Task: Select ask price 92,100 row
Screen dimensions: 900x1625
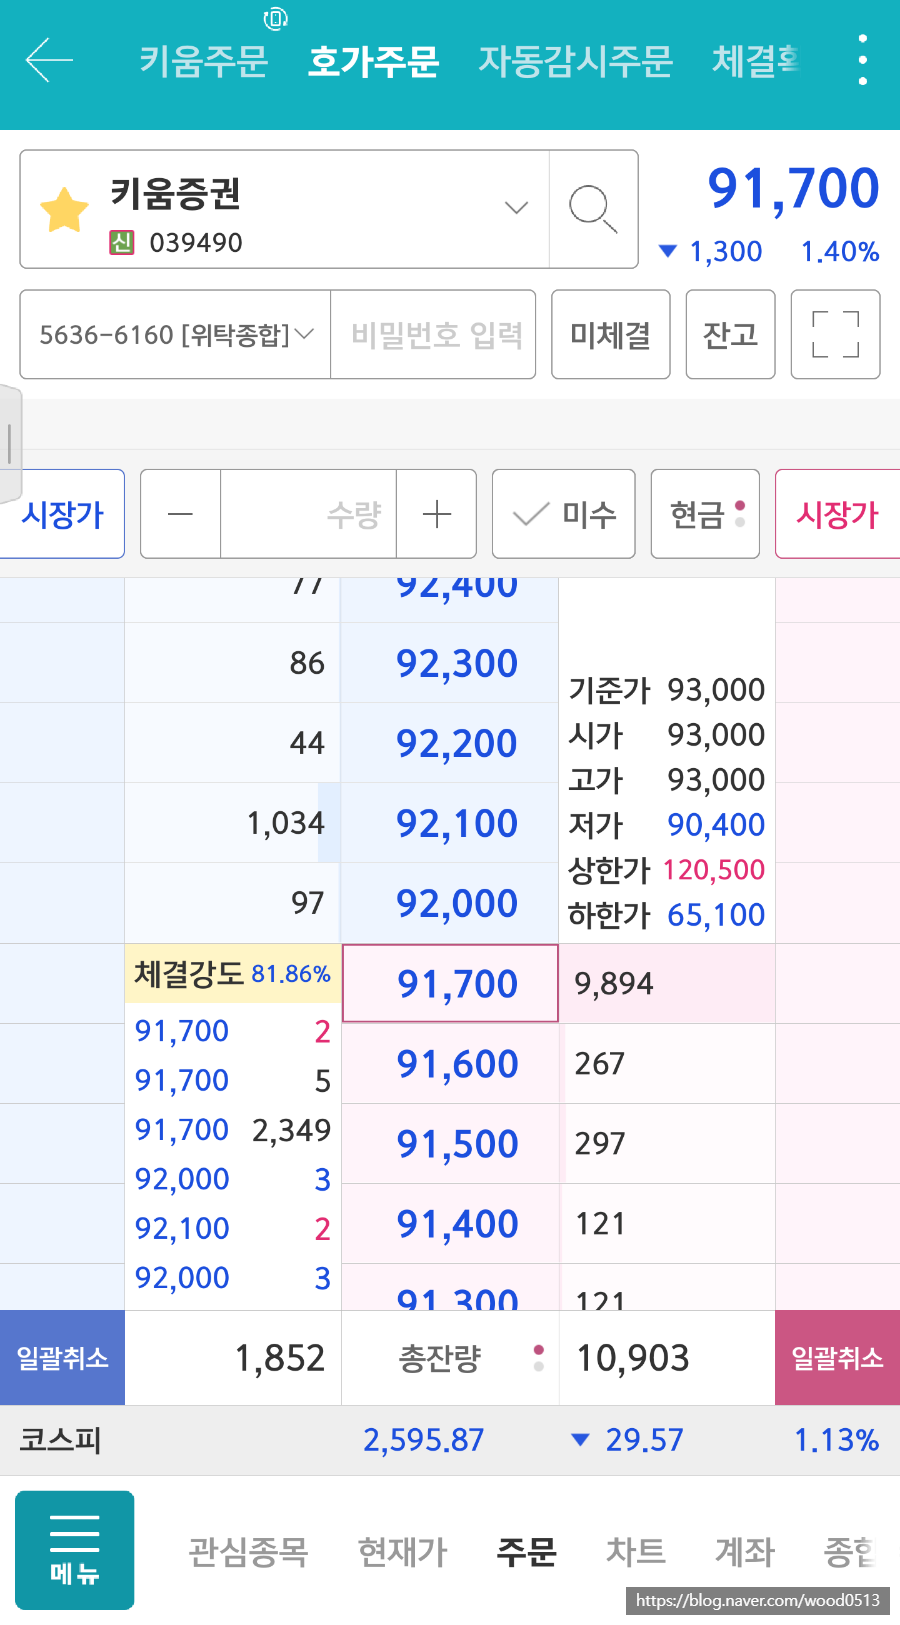Action: pos(450,823)
